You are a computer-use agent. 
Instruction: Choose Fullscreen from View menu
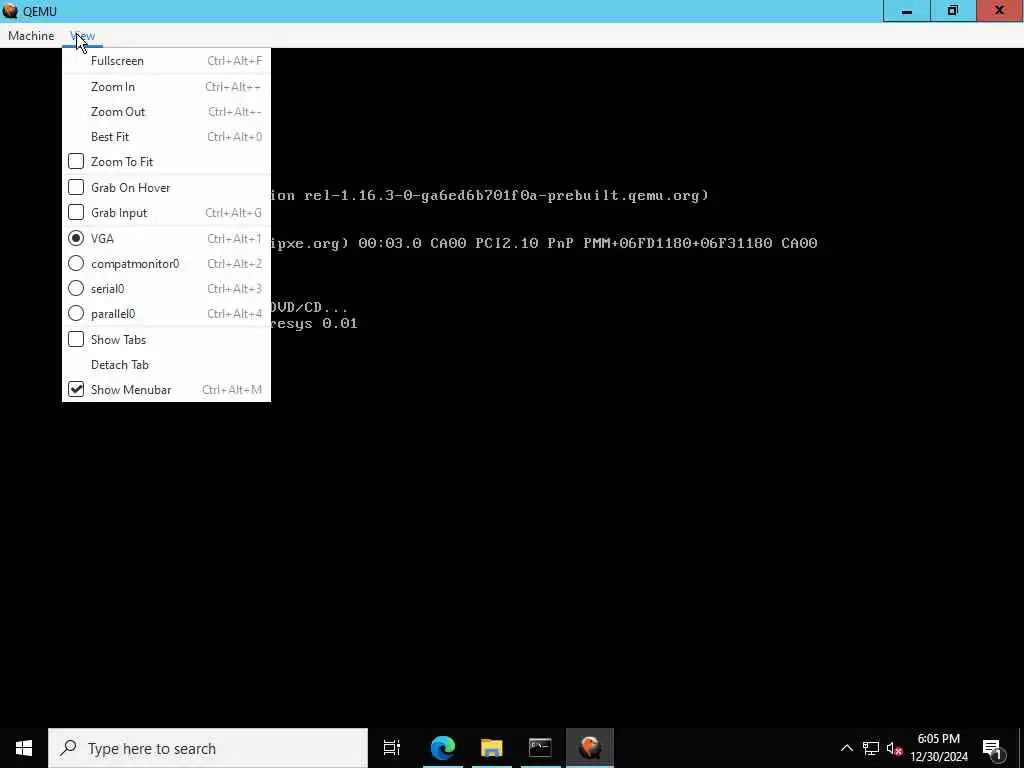166,61
